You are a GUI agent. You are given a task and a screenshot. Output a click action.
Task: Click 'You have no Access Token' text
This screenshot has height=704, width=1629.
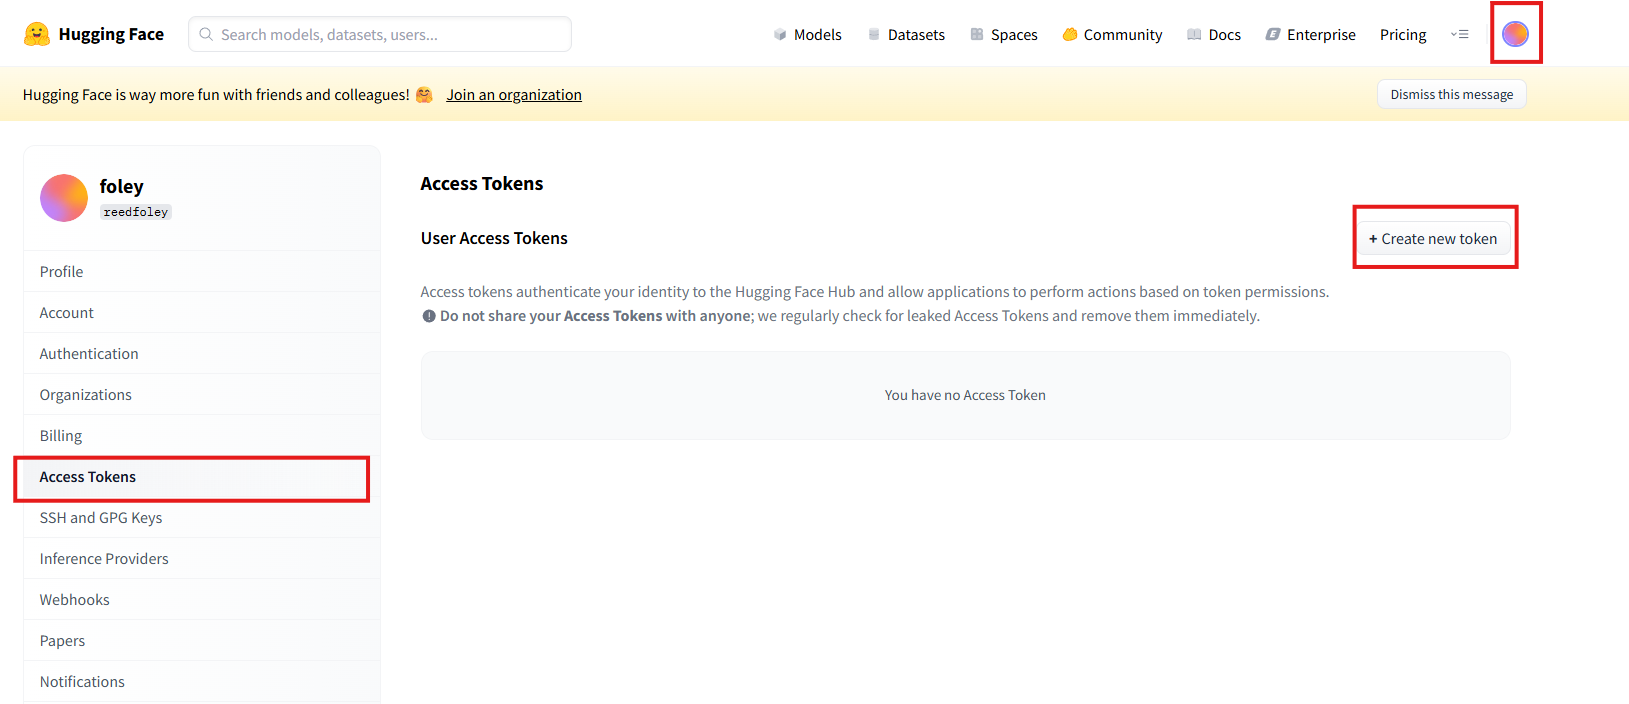point(965,395)
